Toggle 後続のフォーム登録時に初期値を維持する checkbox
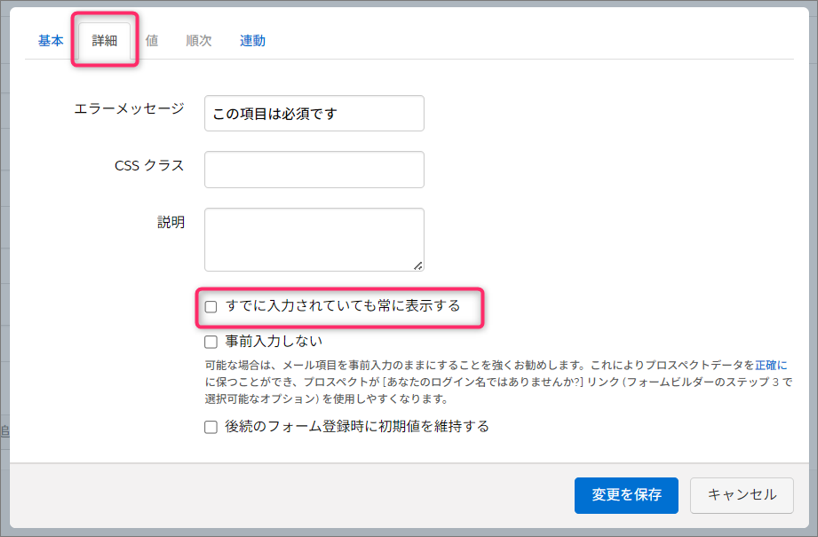Image resolution: width=818 pixels, height=537 pixels. [211, 427]
